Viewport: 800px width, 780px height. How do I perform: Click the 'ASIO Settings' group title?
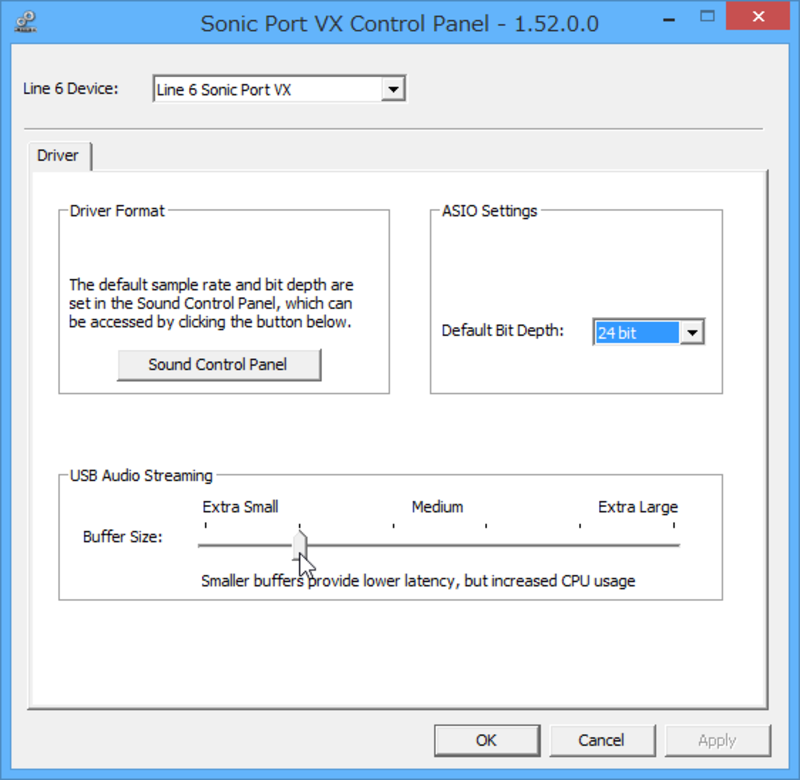tap(489, 211)
